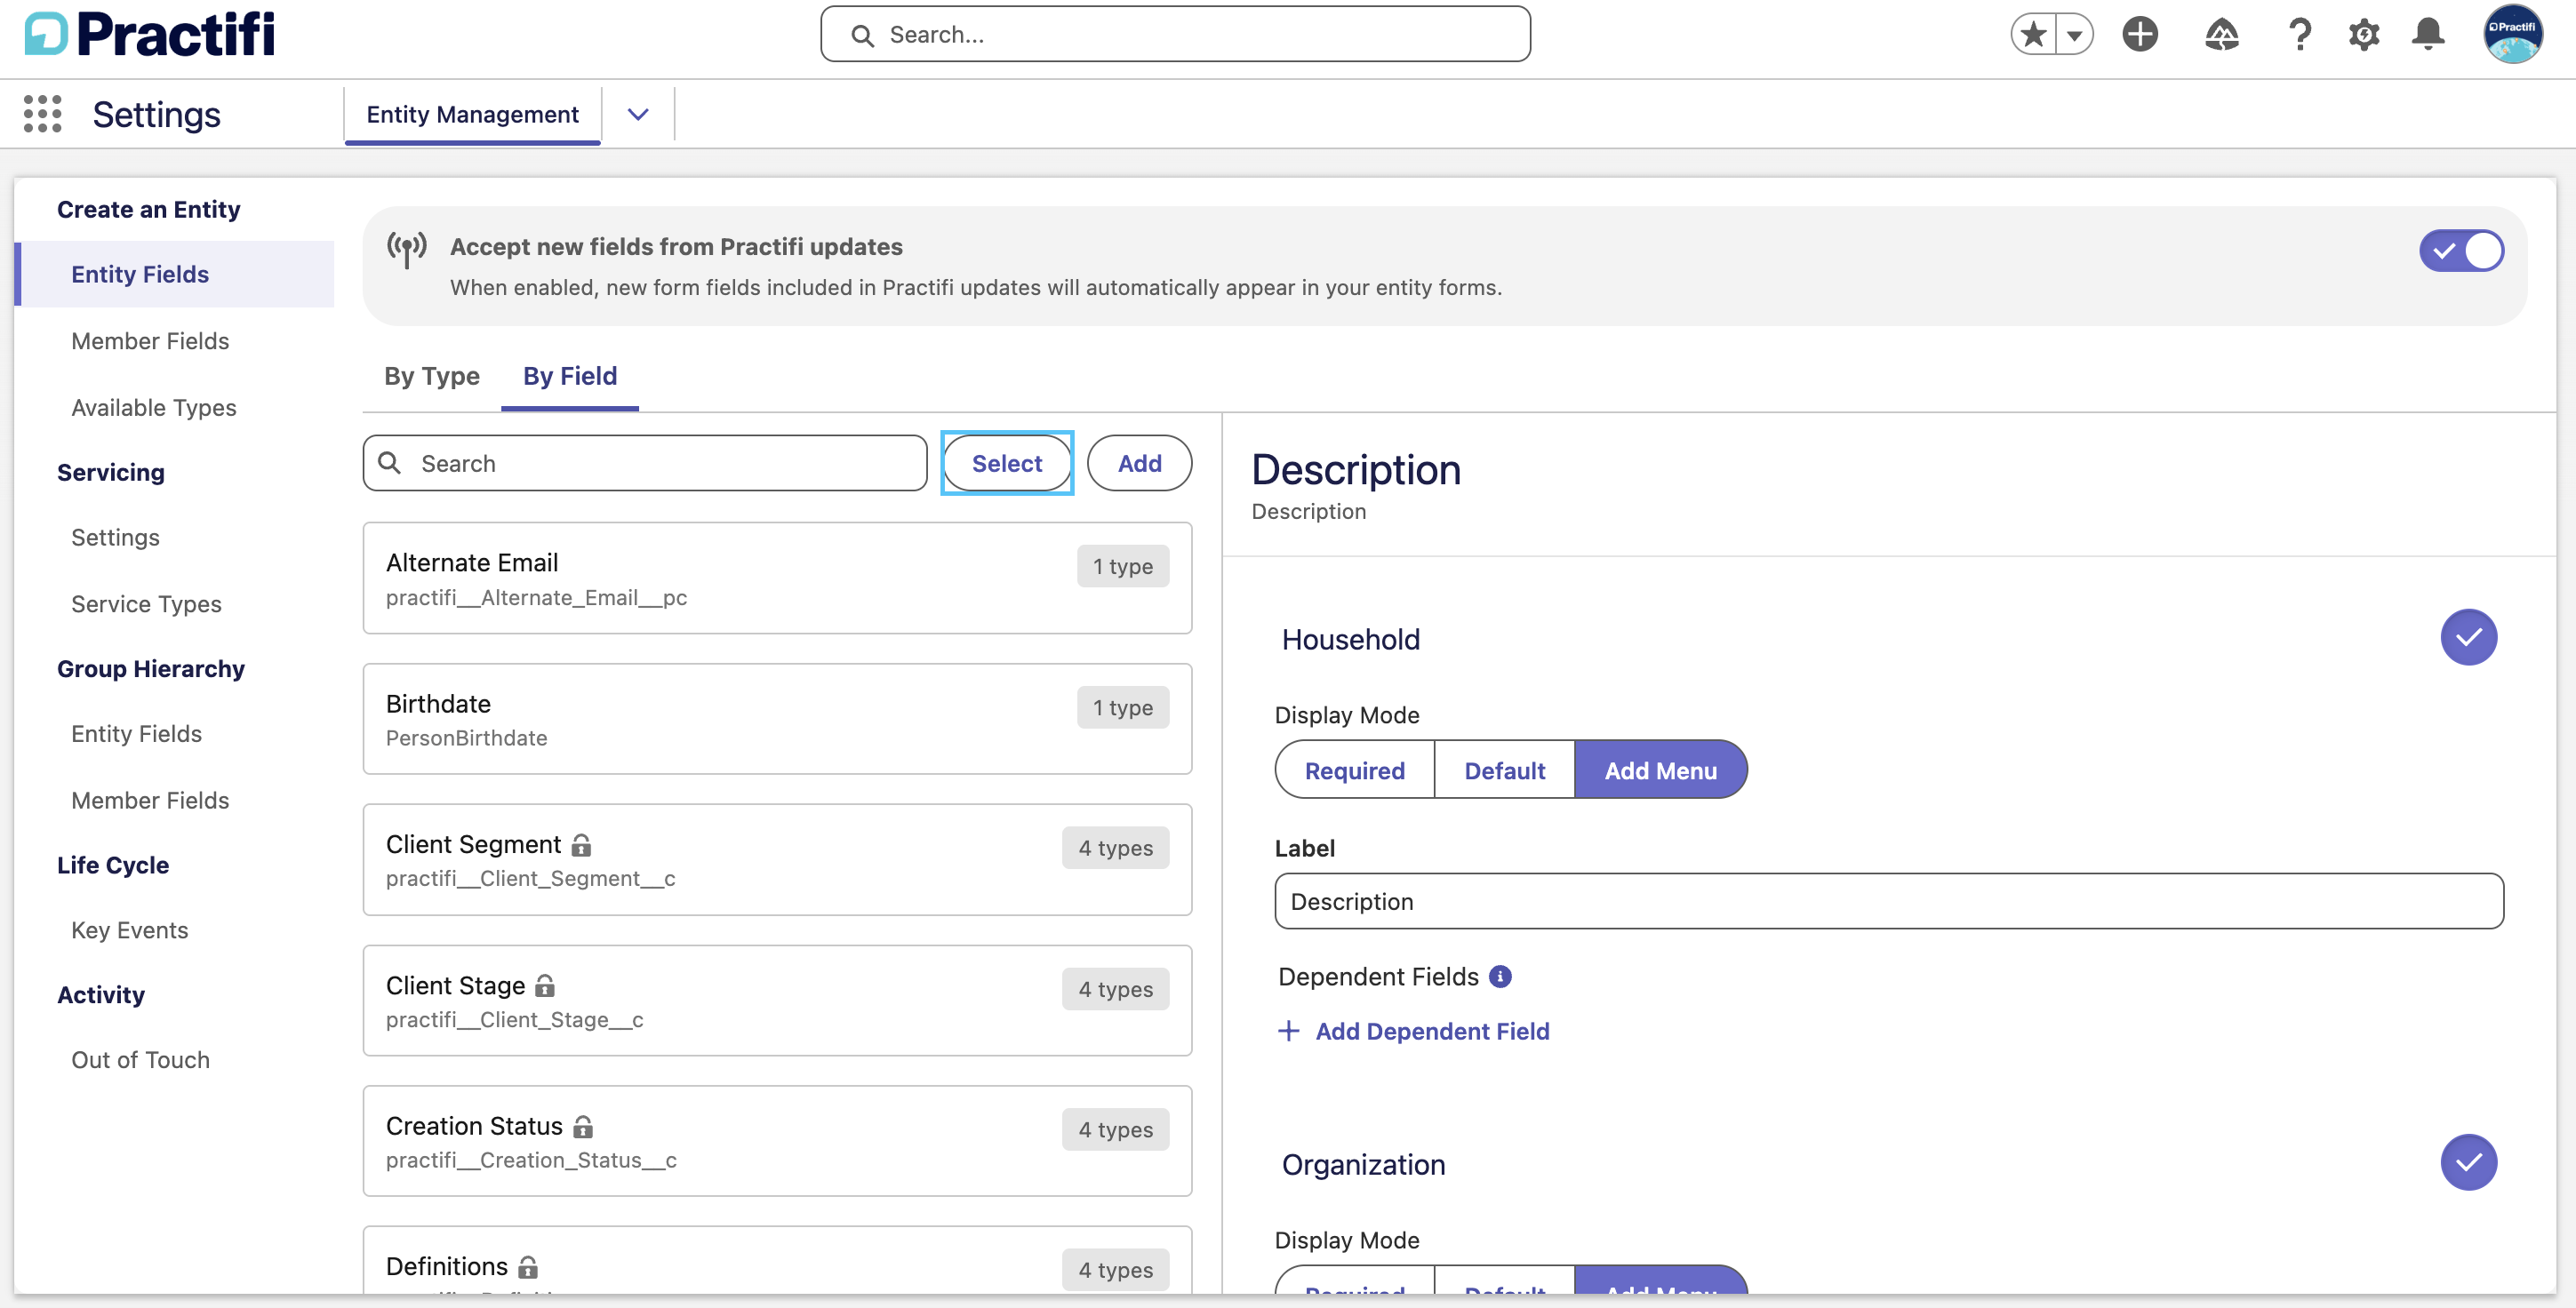Screen dimensions: 2576x1308
Task: Toggle the Organization entity type checkmark
Action: (x=2468, y=1162)
